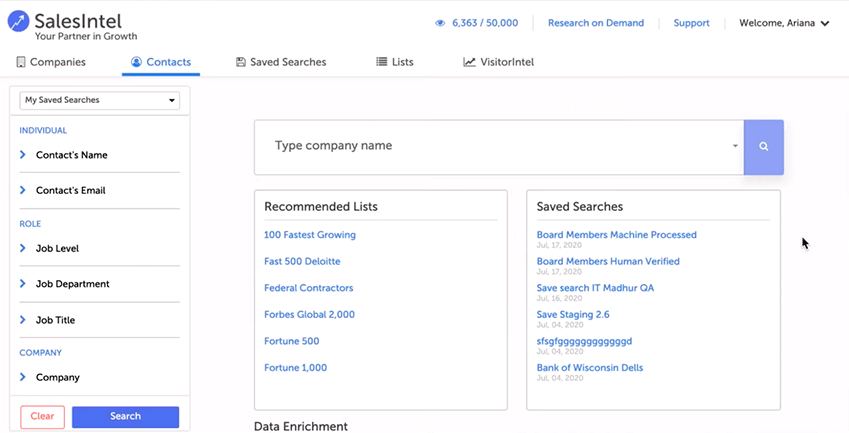Open the Support link

point(691,23)
